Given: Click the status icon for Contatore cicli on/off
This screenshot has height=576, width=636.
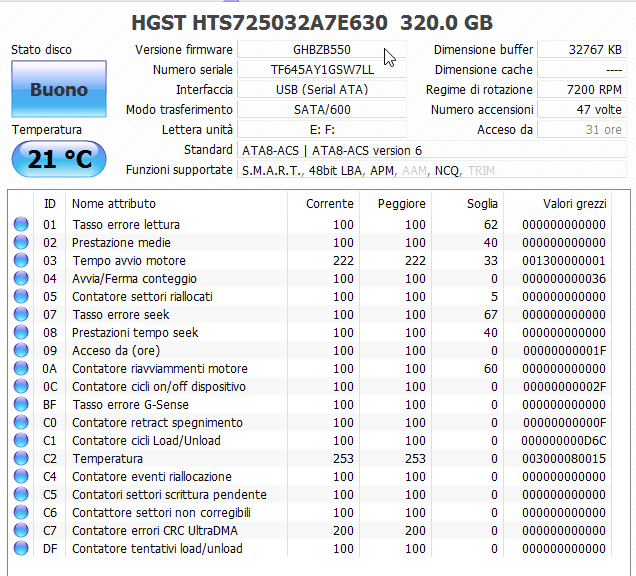Looking at the screenshot, I should coord(21,387).
